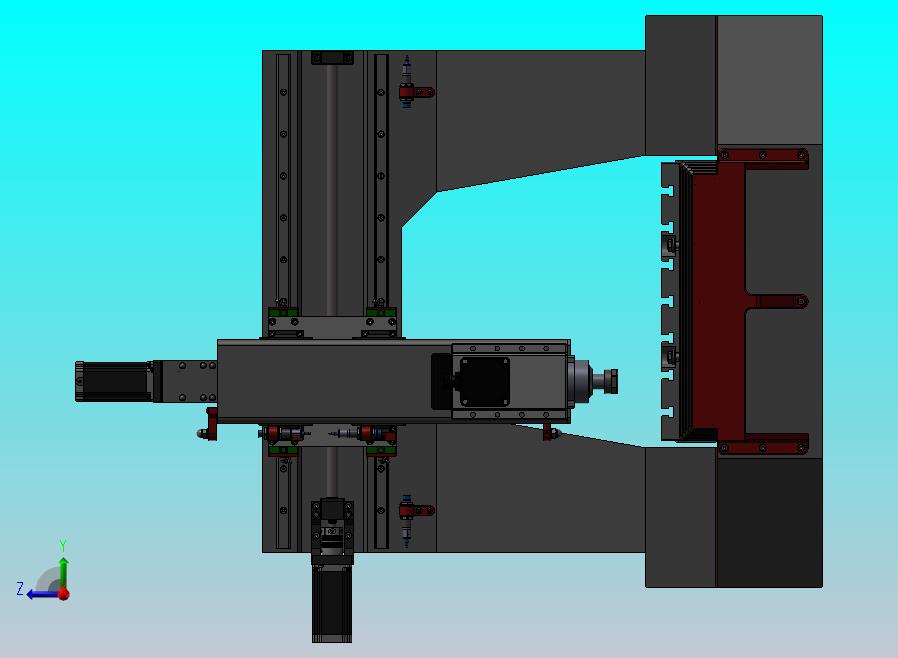Select the vertical stepper motor at the bottom
Image resolution: width=898 pixels, height=658 pixels.
332,604
